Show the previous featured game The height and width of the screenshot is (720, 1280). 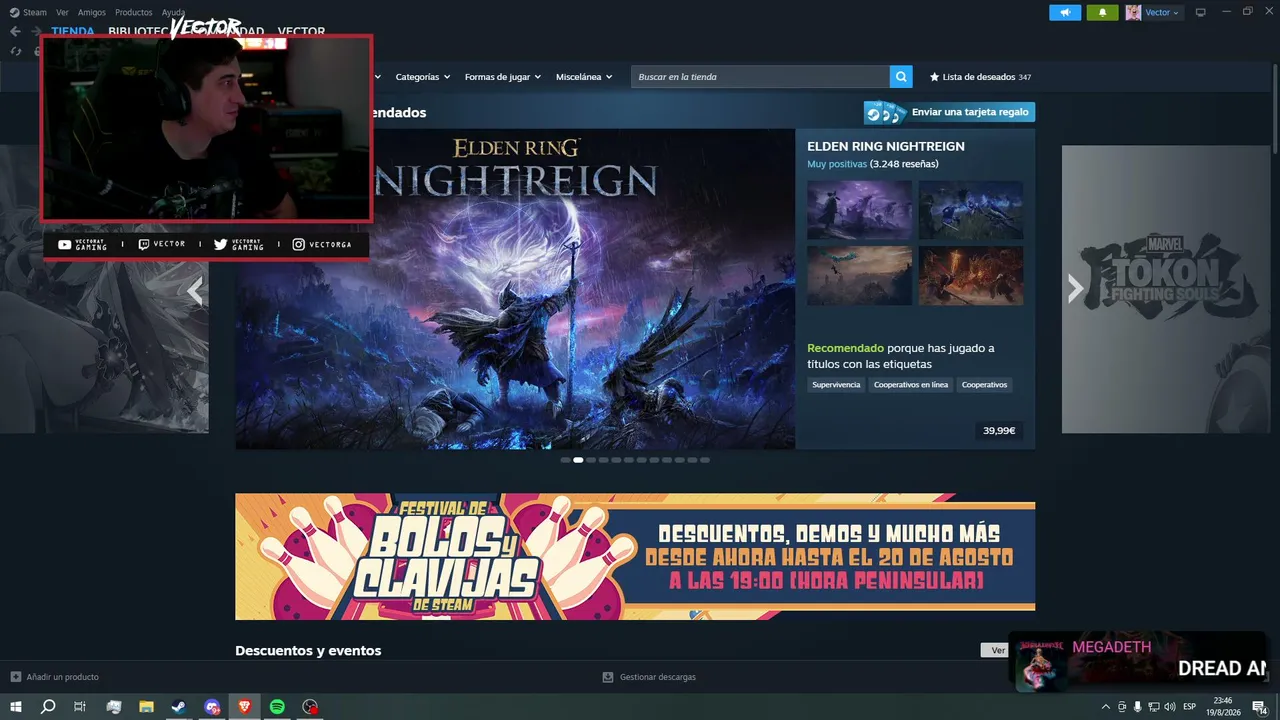click(x=195, y=290)
